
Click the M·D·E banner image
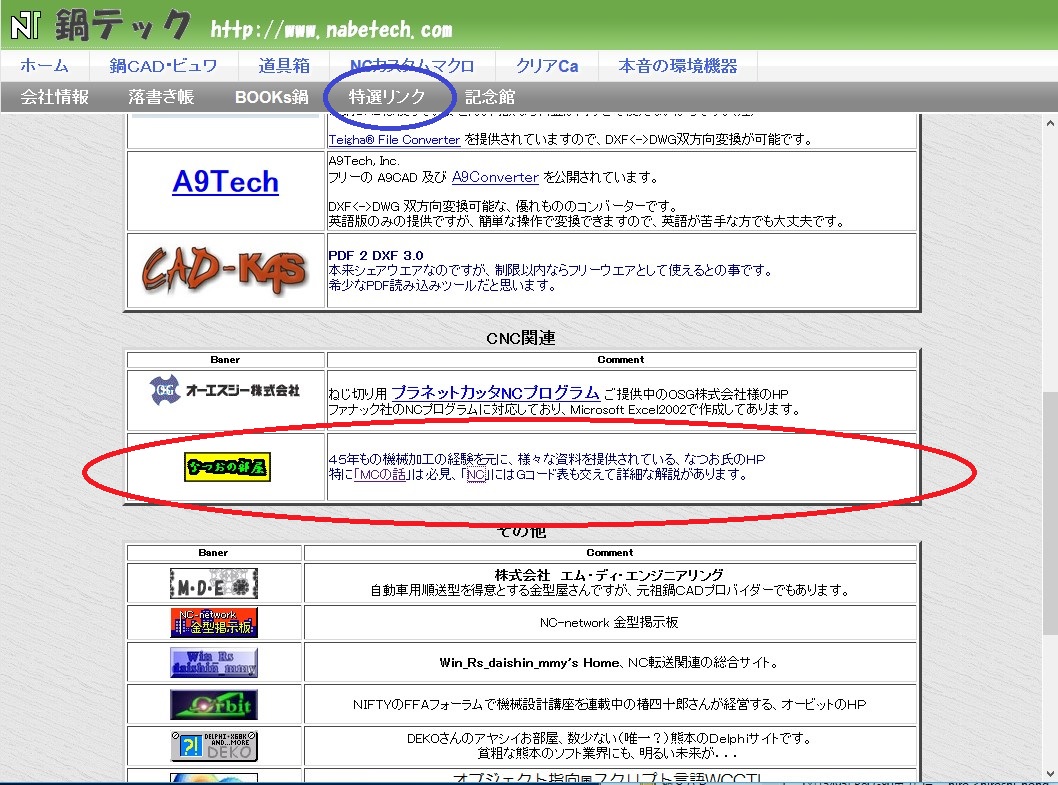click(x=214, y=584)
